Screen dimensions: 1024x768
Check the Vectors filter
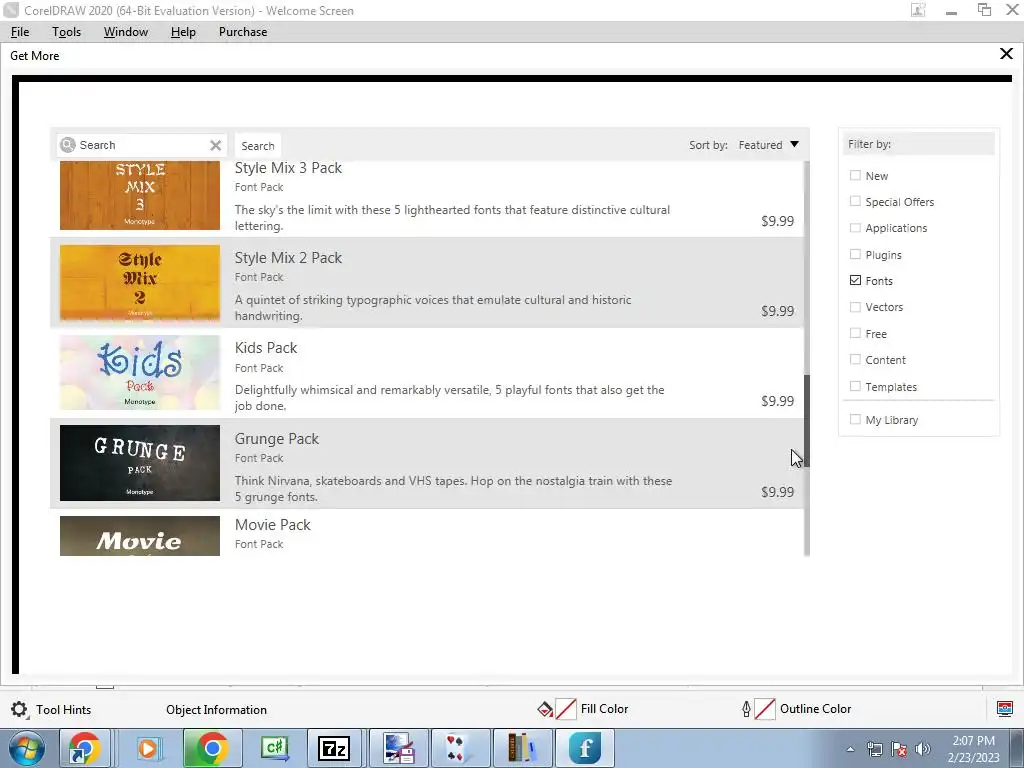[855, 306]
